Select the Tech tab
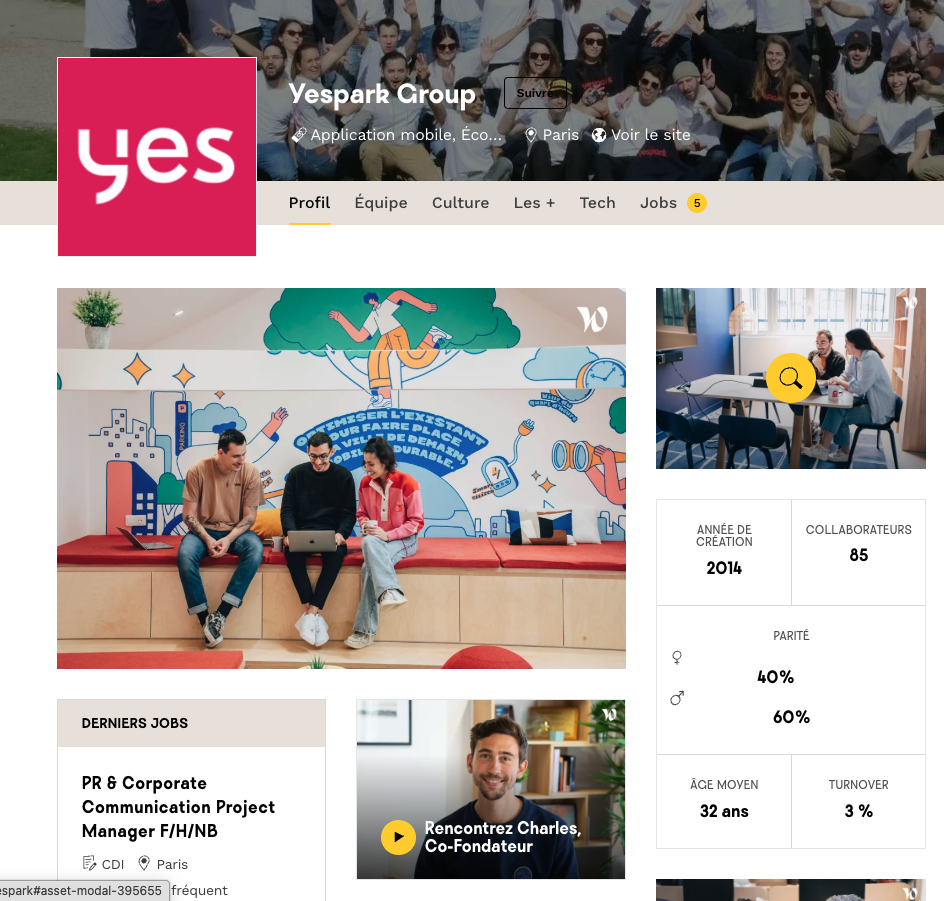This screenshot has height=901, width=944. point(597,203)
